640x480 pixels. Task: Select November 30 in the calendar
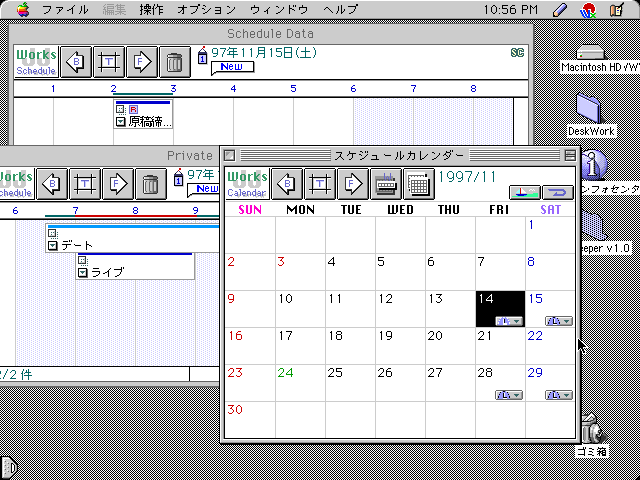pos(250,420)
